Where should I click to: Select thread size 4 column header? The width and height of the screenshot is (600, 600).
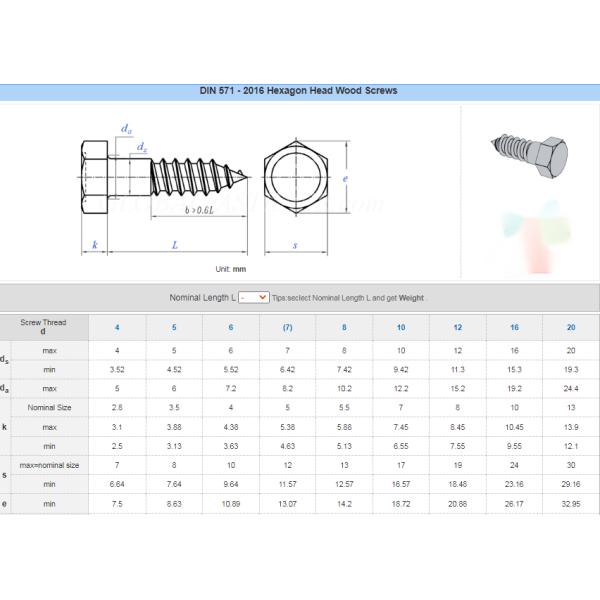point(117,327)
